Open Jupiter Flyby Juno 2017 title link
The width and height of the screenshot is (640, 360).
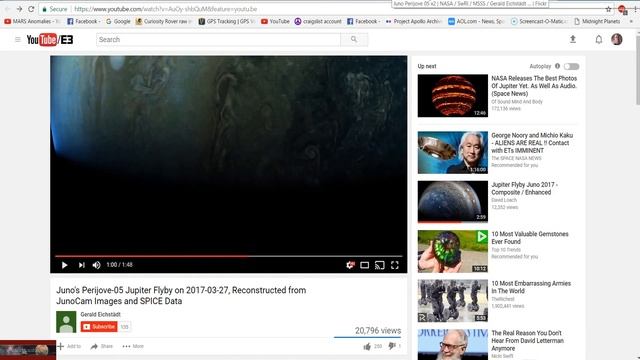524,188
